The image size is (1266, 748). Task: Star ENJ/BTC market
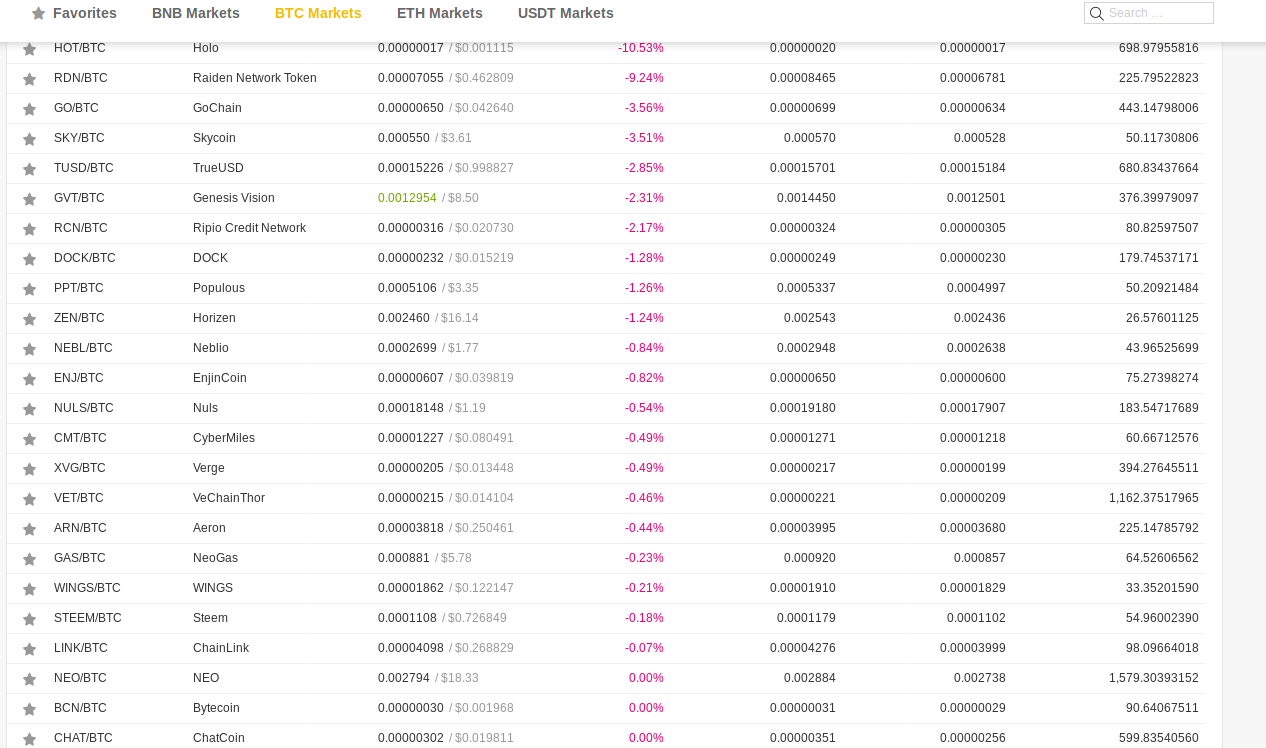[30, 379]
